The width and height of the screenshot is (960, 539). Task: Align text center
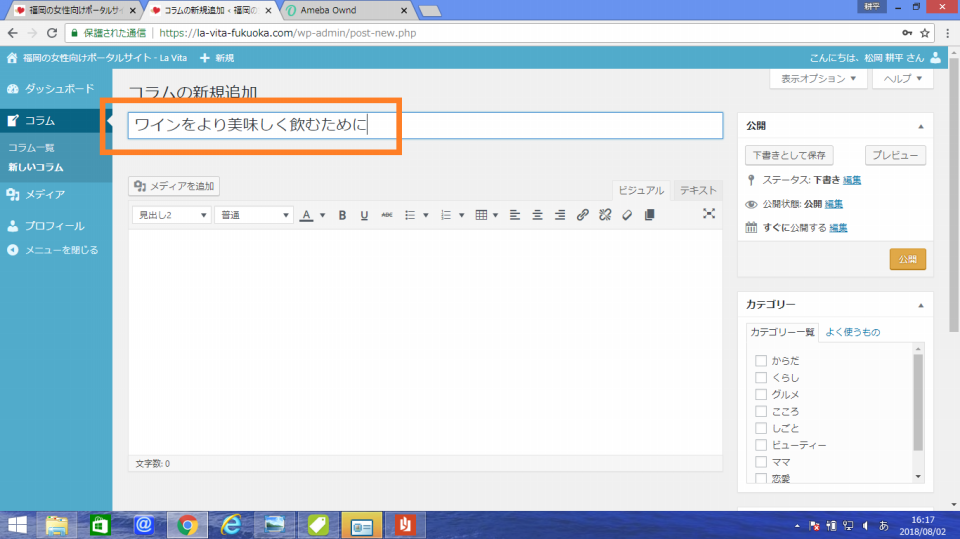pyautogui.click(x=538, y=215)
